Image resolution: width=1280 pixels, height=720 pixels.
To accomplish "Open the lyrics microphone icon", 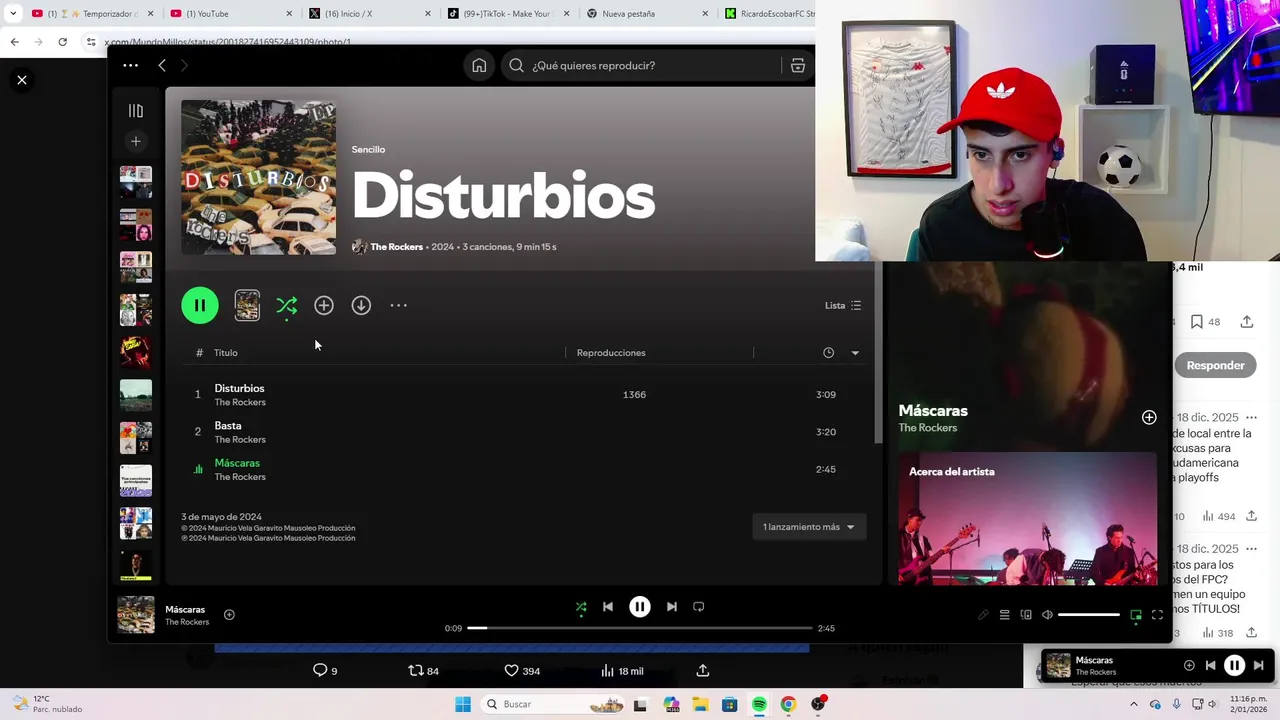I will (983, 615).
